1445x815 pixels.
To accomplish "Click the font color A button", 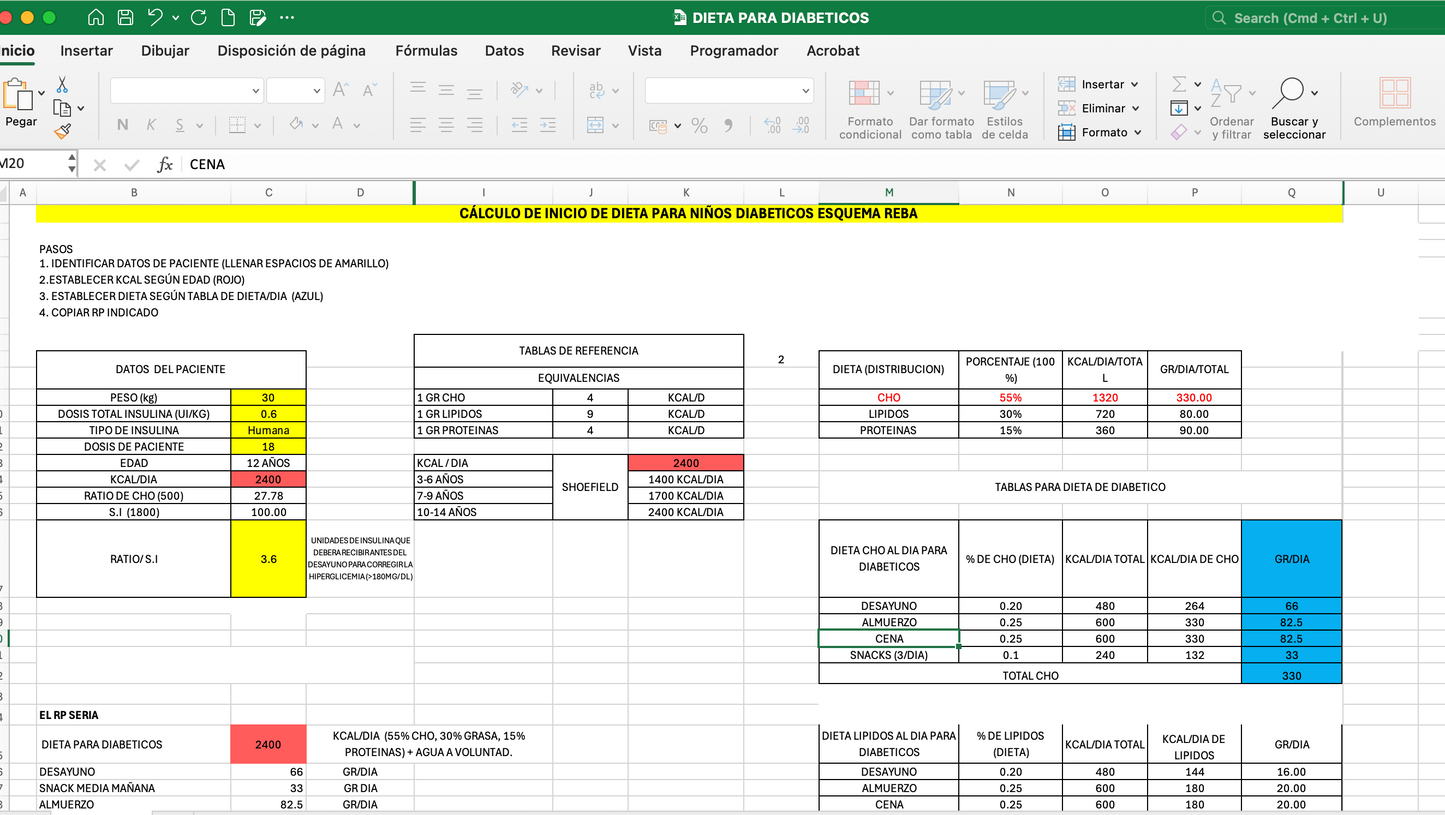I will [x=338, y=125].
